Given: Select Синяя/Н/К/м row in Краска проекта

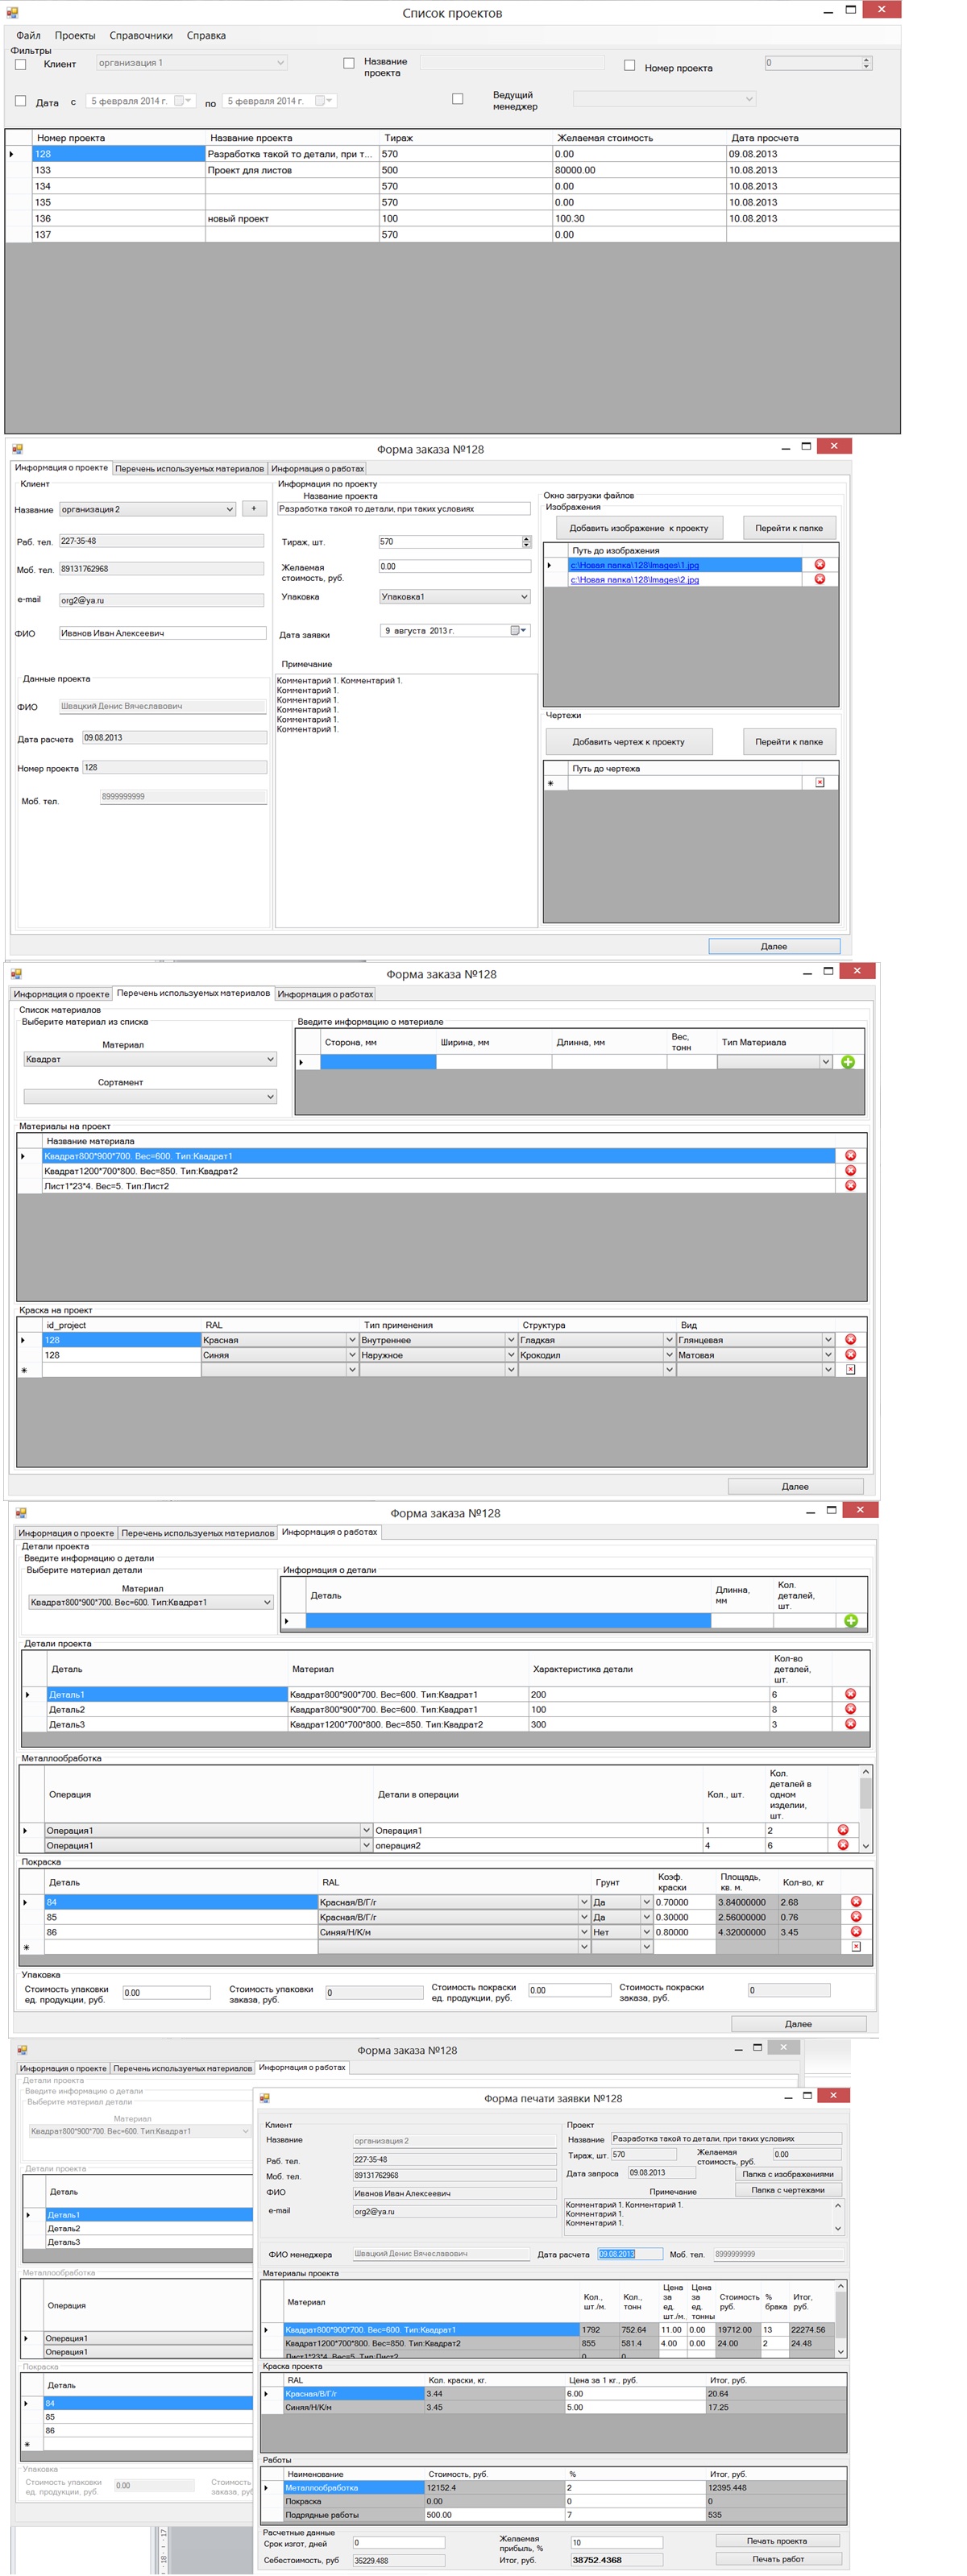Looking at the screenshot, I should 554,2407.
